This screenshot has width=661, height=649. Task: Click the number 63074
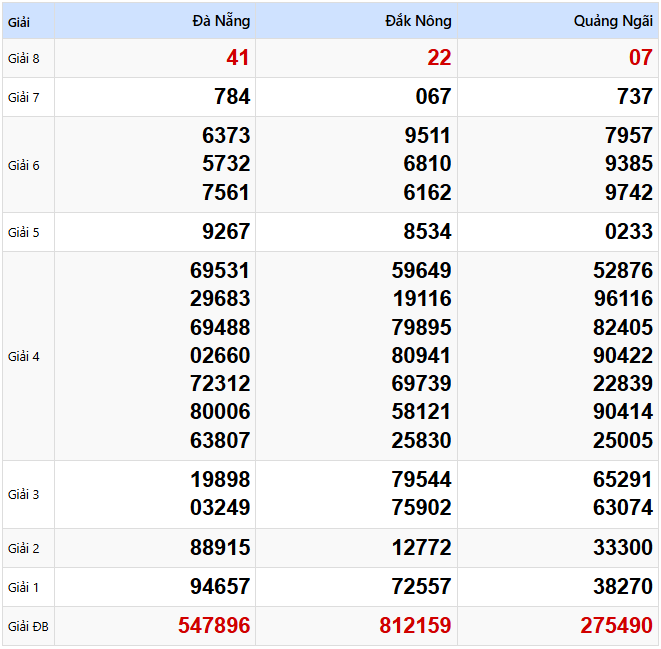pos(623,507)
